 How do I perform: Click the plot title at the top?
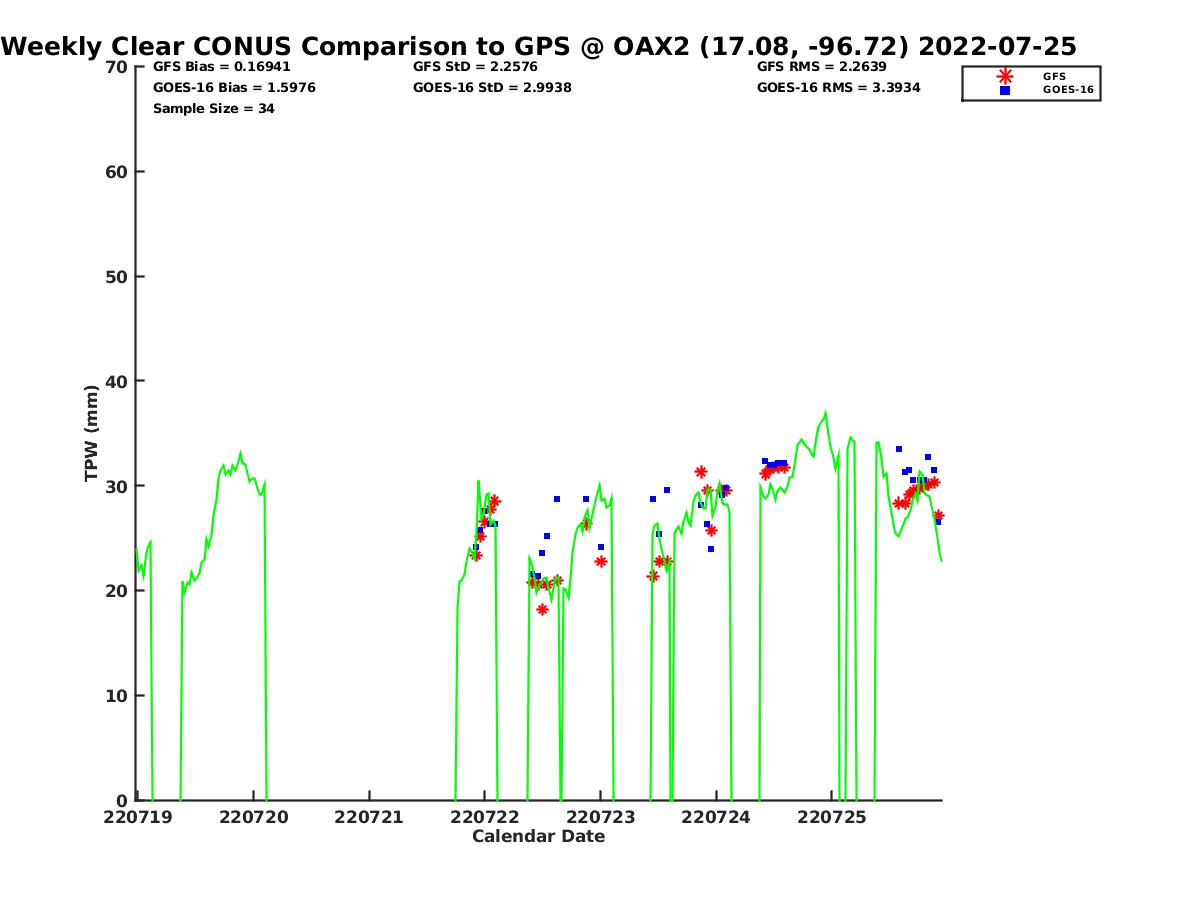(539, 46)
